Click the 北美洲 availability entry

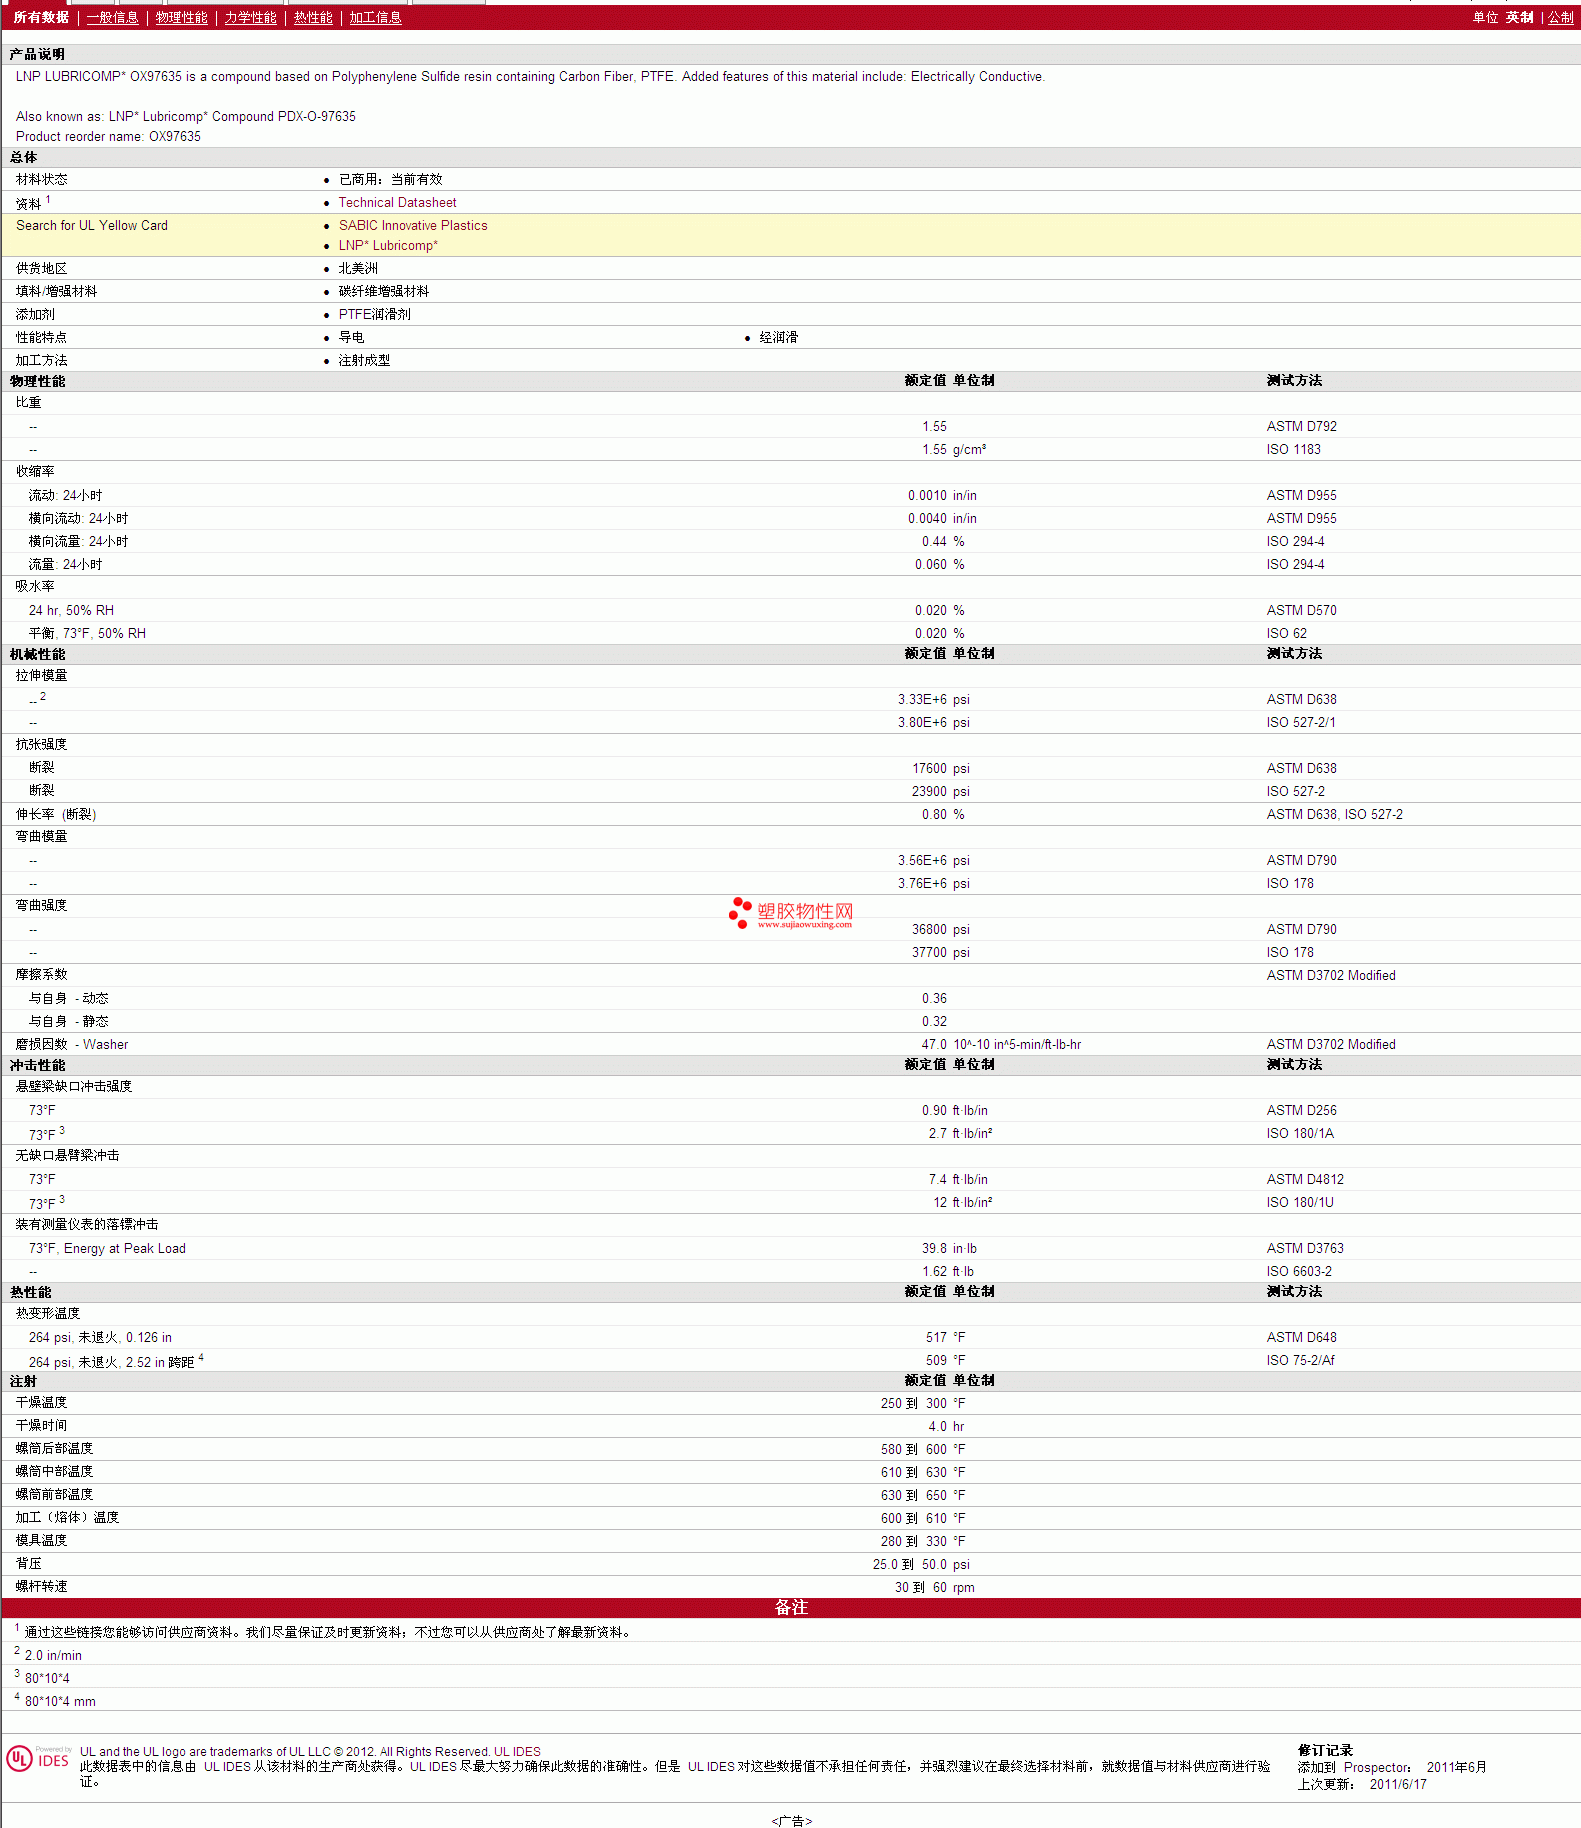(x=358, y=268)
